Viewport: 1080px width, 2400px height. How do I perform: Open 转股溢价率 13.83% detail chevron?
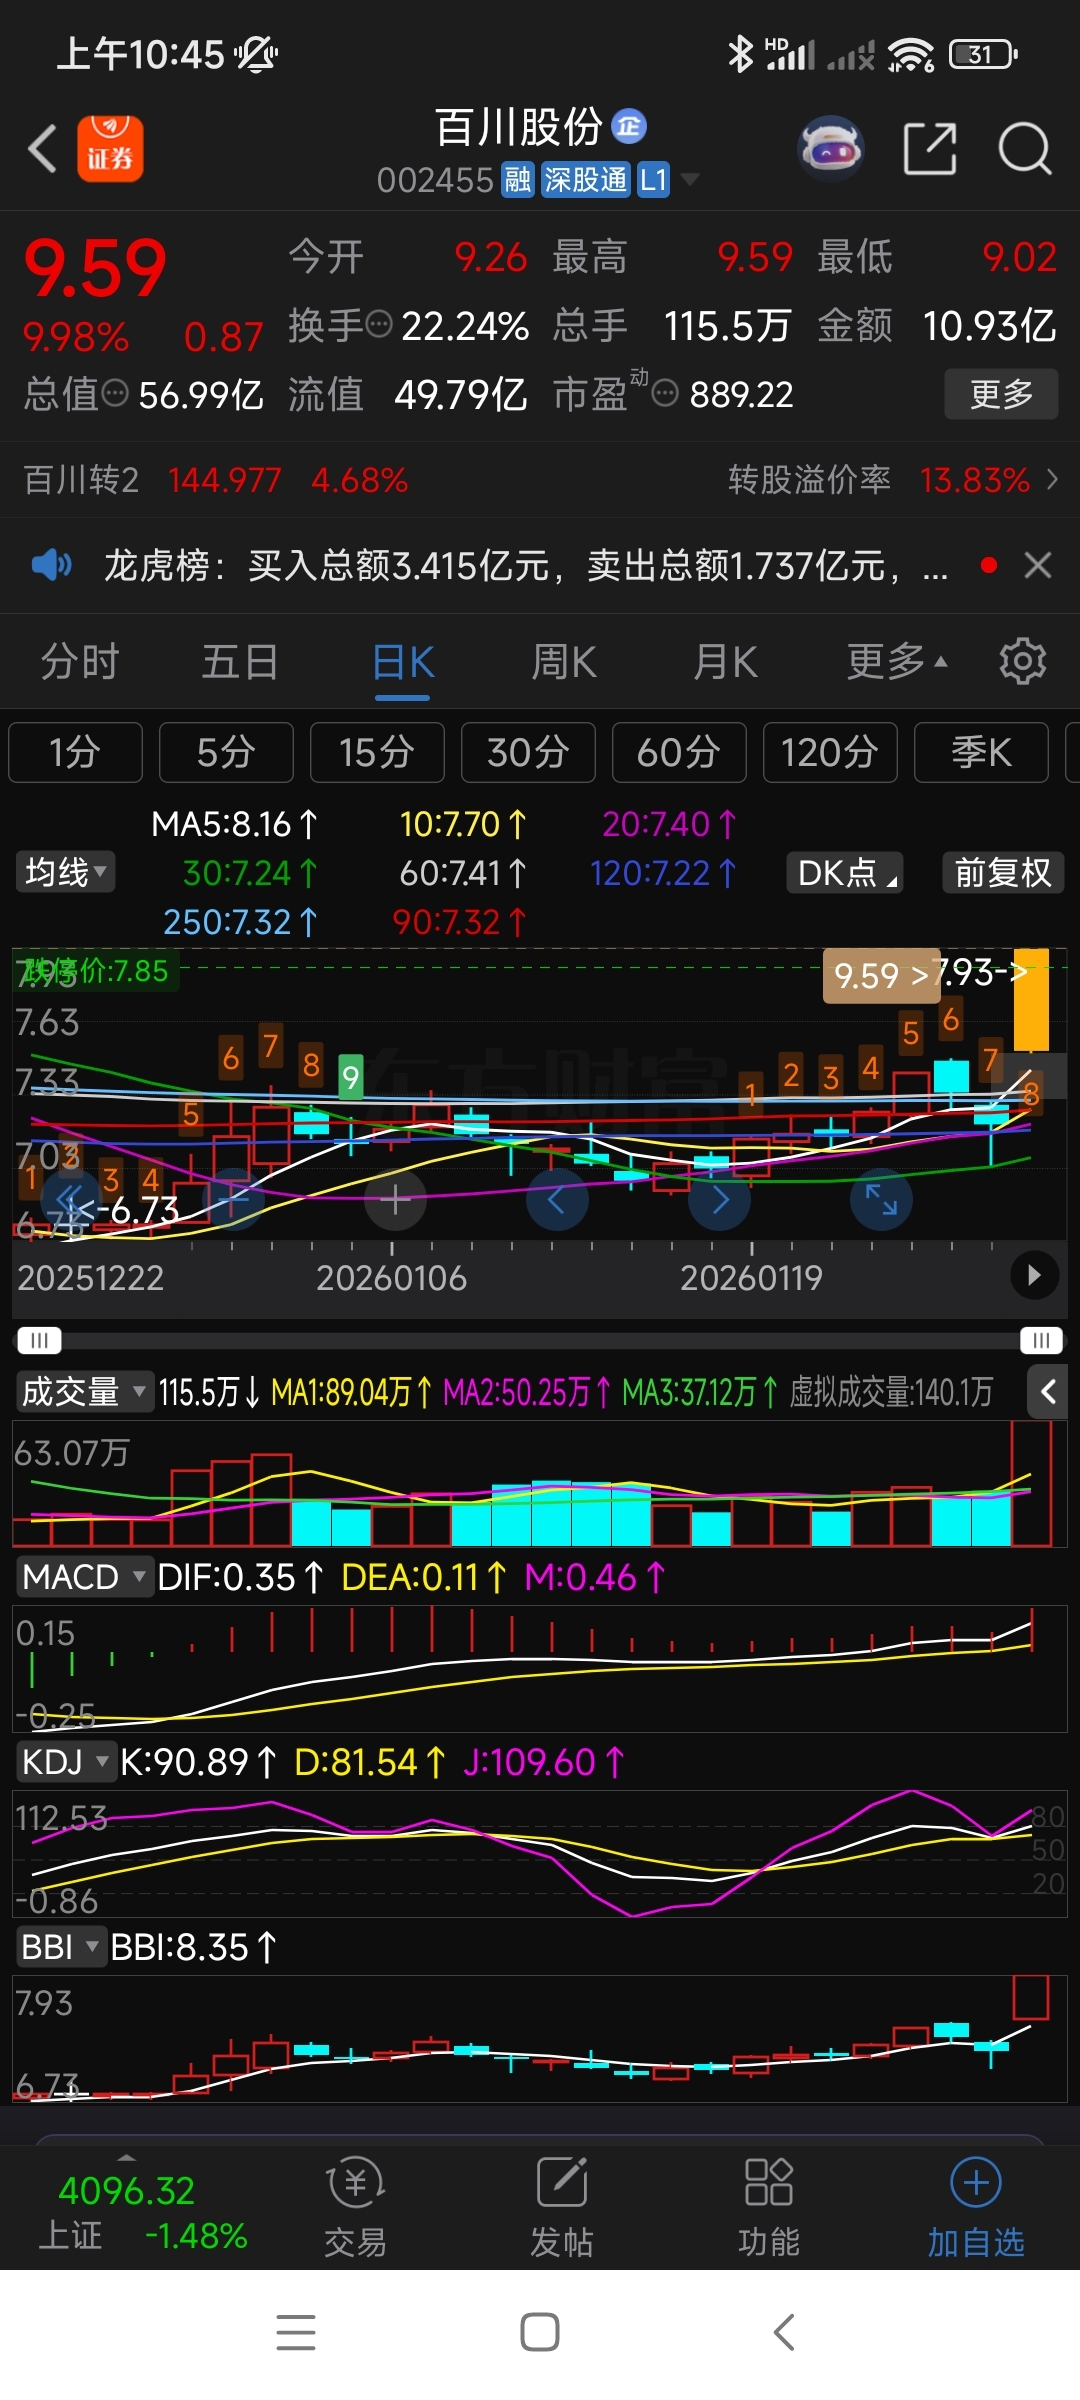(1052, 480)
